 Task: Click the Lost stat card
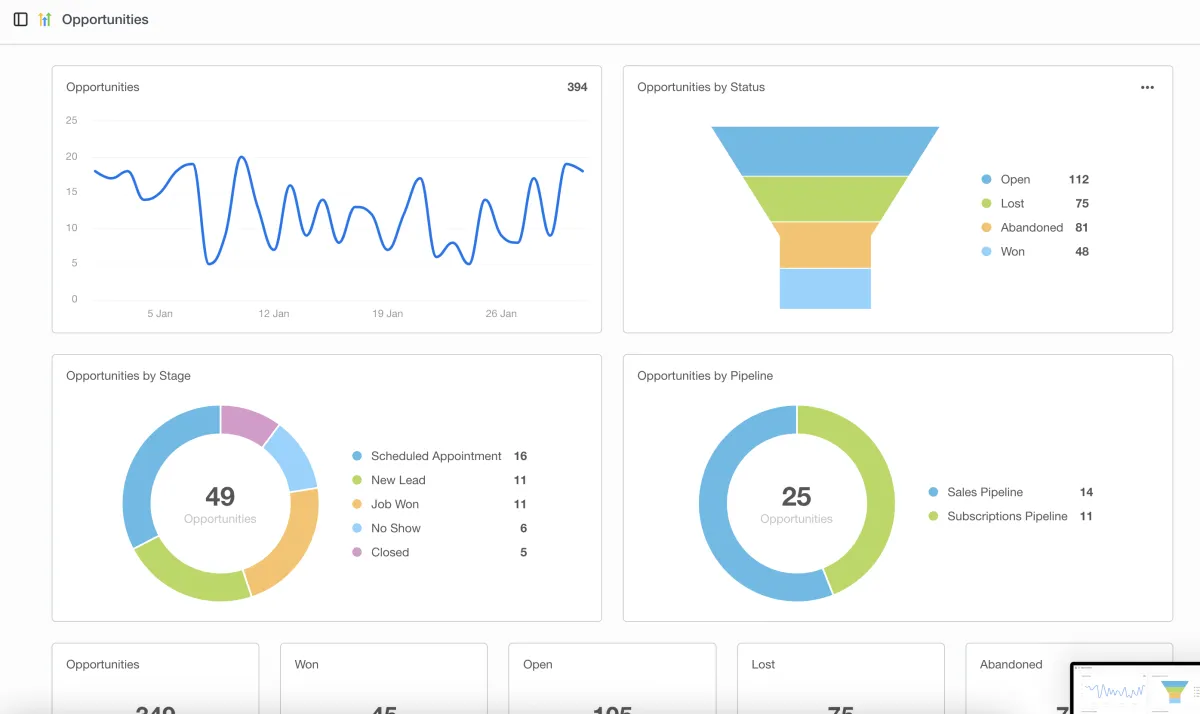pyautogui.click(x=840, y=679)
